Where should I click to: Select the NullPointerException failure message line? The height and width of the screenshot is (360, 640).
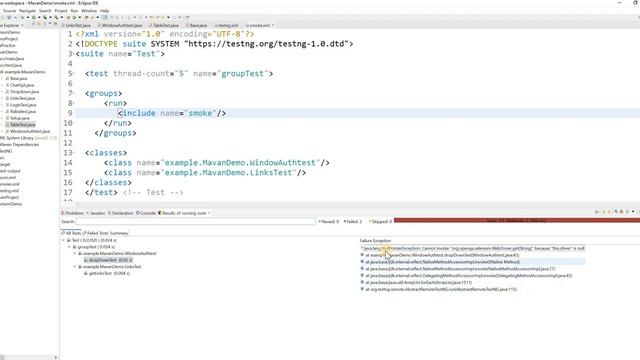pos(473,248)
